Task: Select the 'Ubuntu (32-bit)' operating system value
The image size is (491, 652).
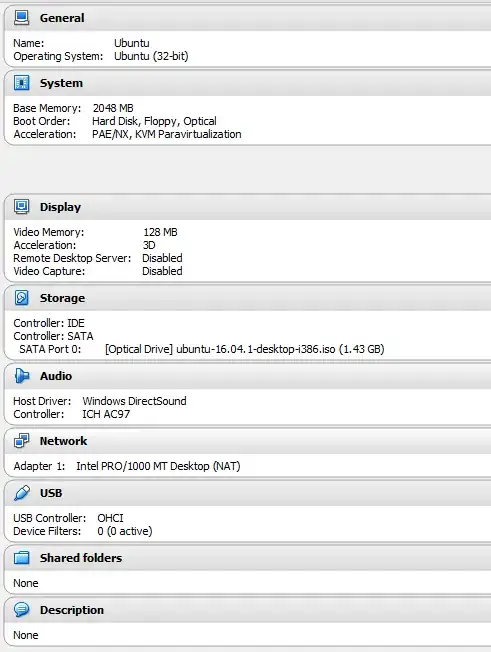Action: click(x=151, y=56)
